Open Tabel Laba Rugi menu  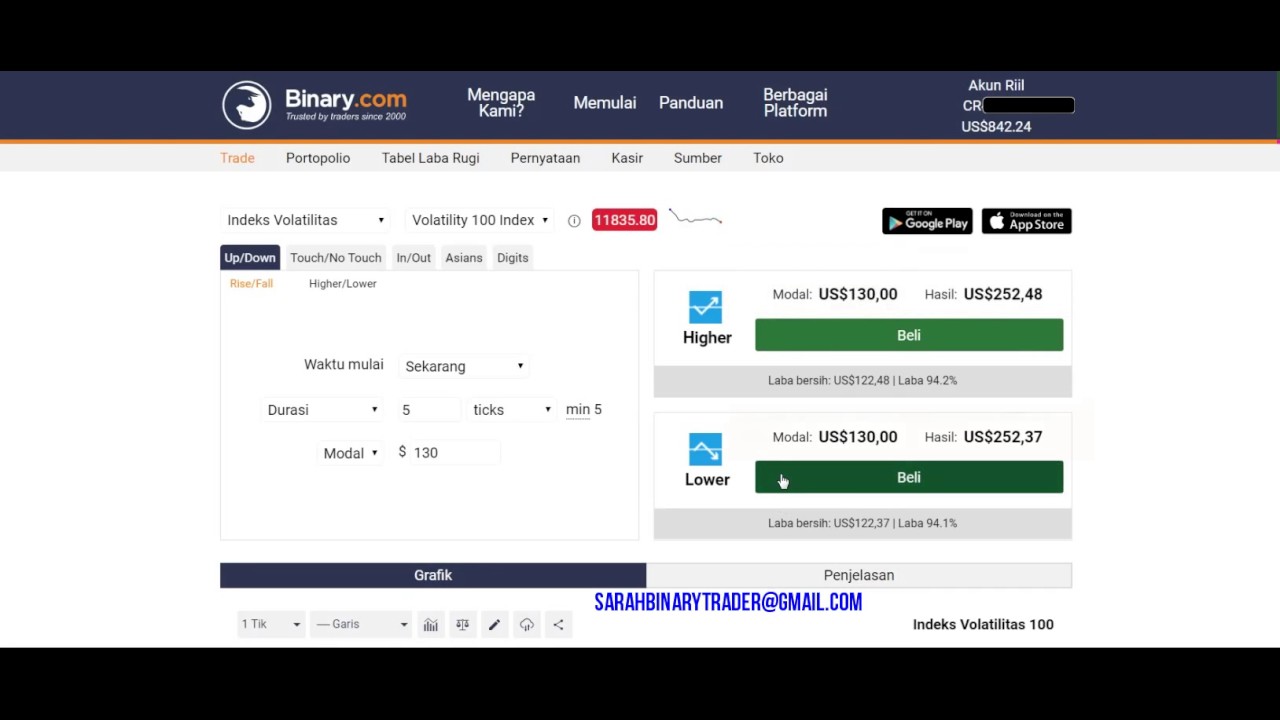[430, 158]
